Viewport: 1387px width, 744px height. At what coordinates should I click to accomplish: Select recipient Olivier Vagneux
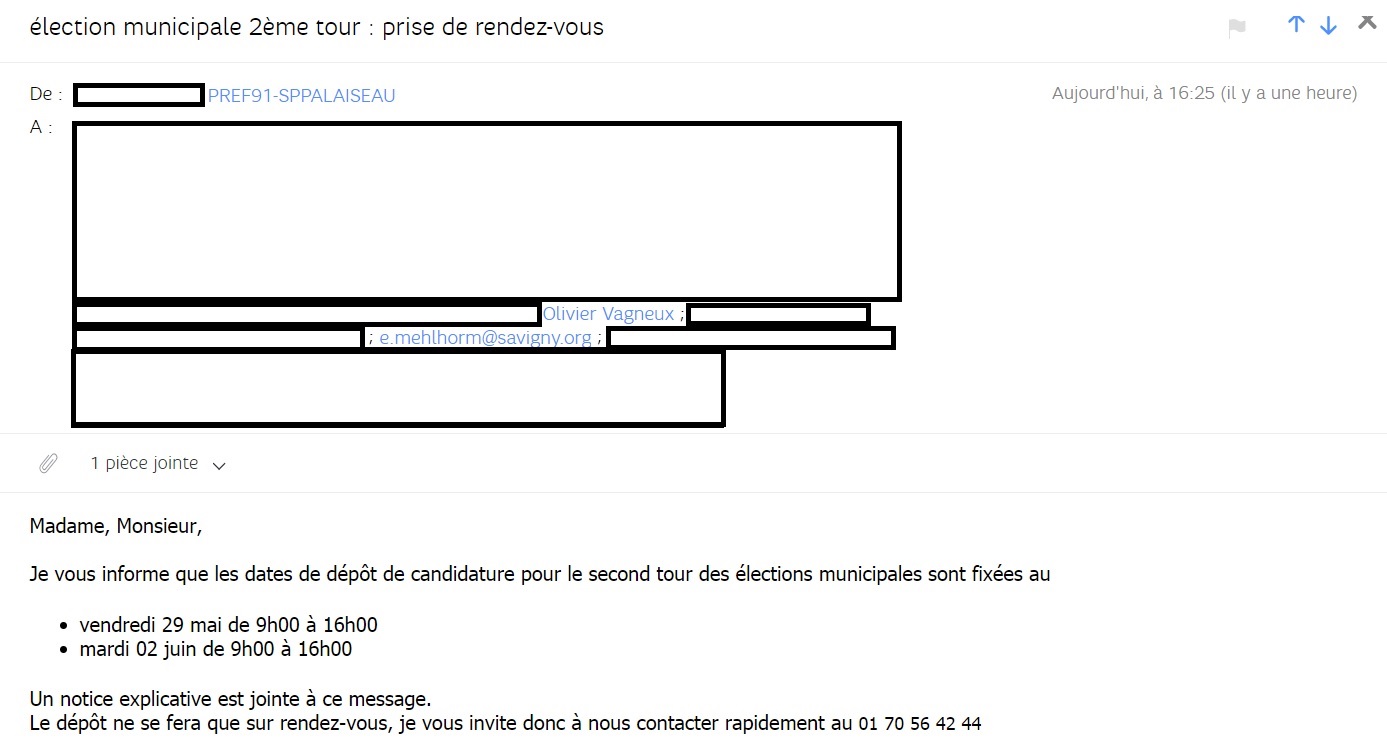608,314
